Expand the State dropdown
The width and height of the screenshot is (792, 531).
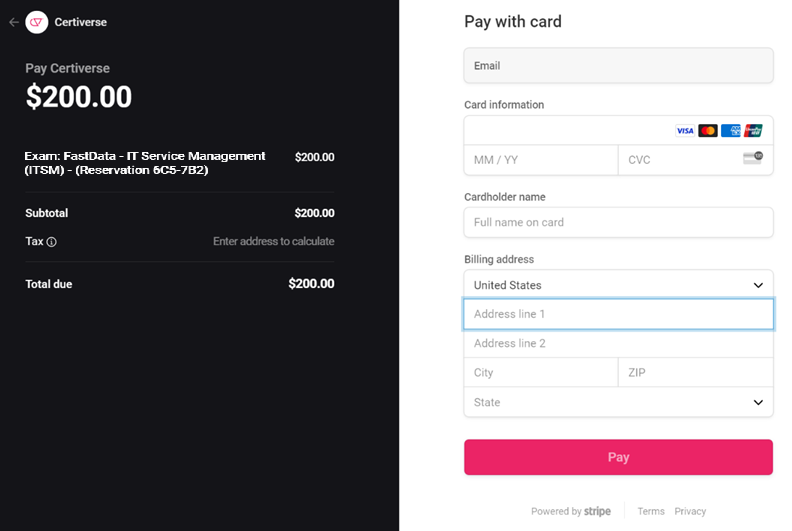pyautogui.click(x=618, y=402)
